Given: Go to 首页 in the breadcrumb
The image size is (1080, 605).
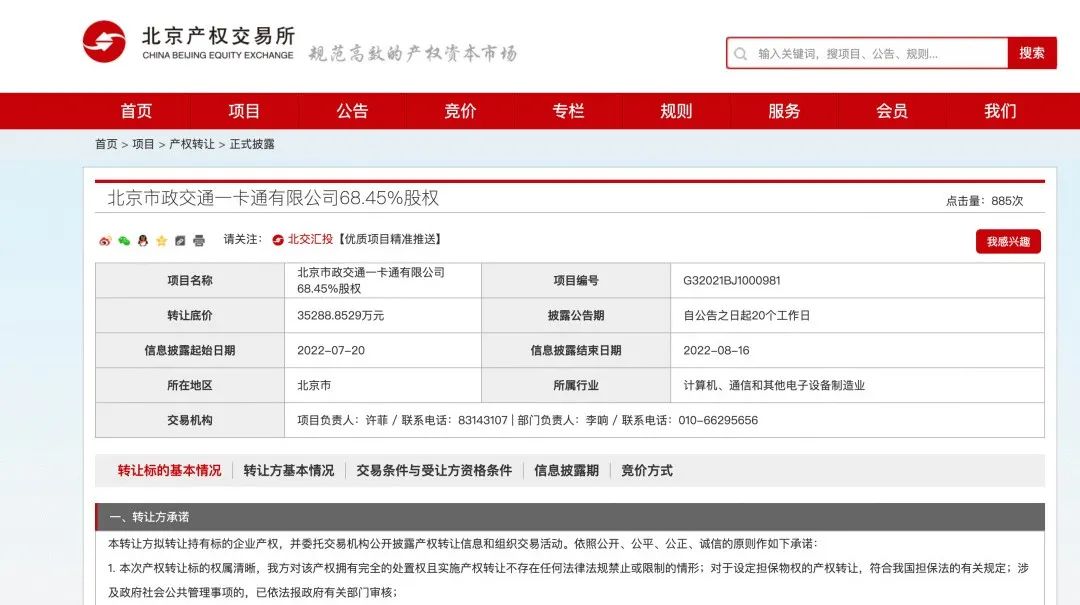Looking at the screenshot, I should [106, 144].
